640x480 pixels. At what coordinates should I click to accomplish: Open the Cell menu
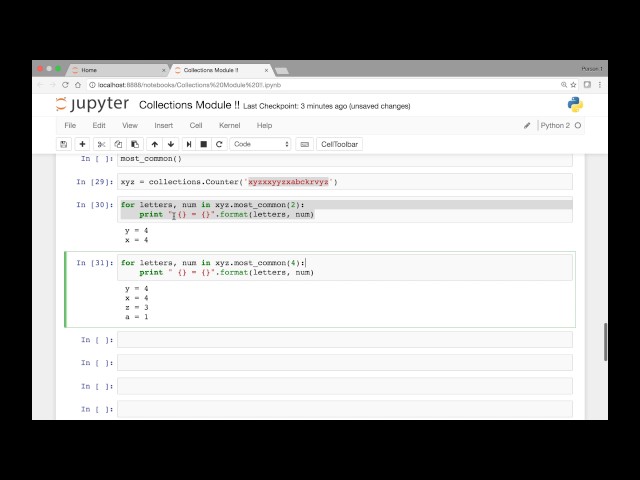[196, 125]
